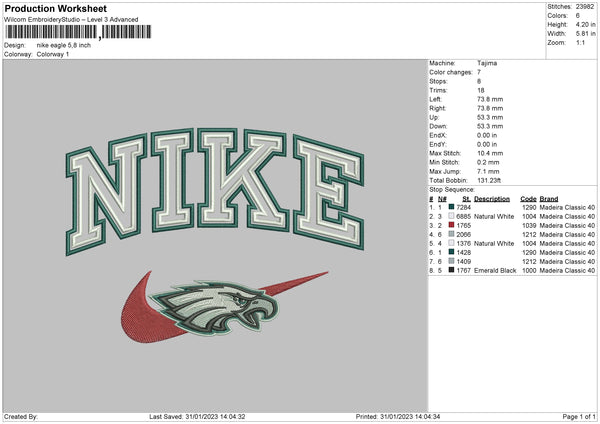Click the black swatch beside 1767
The image size is (600, 424).
[452, 270]
